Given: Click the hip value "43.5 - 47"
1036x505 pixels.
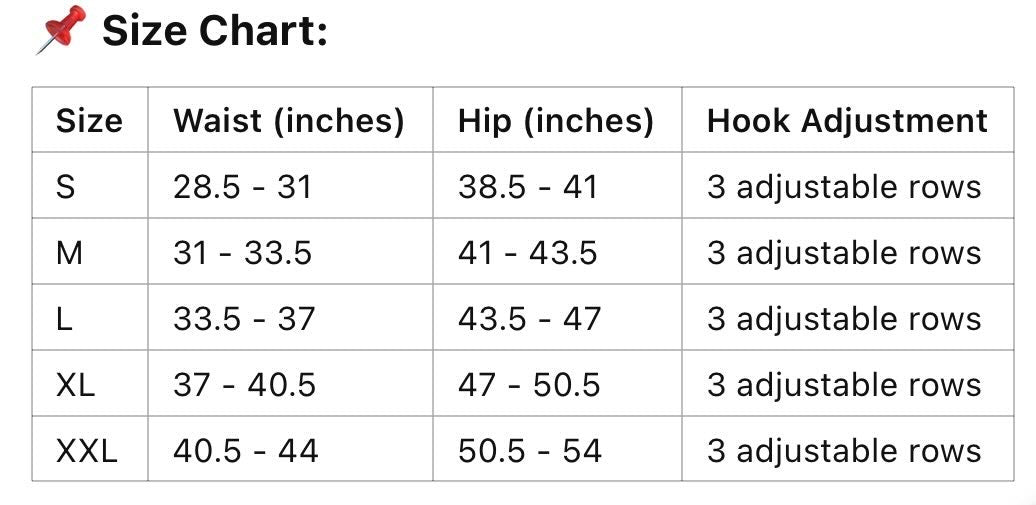Looking at the screenshot, I should [x=530, y=319].
